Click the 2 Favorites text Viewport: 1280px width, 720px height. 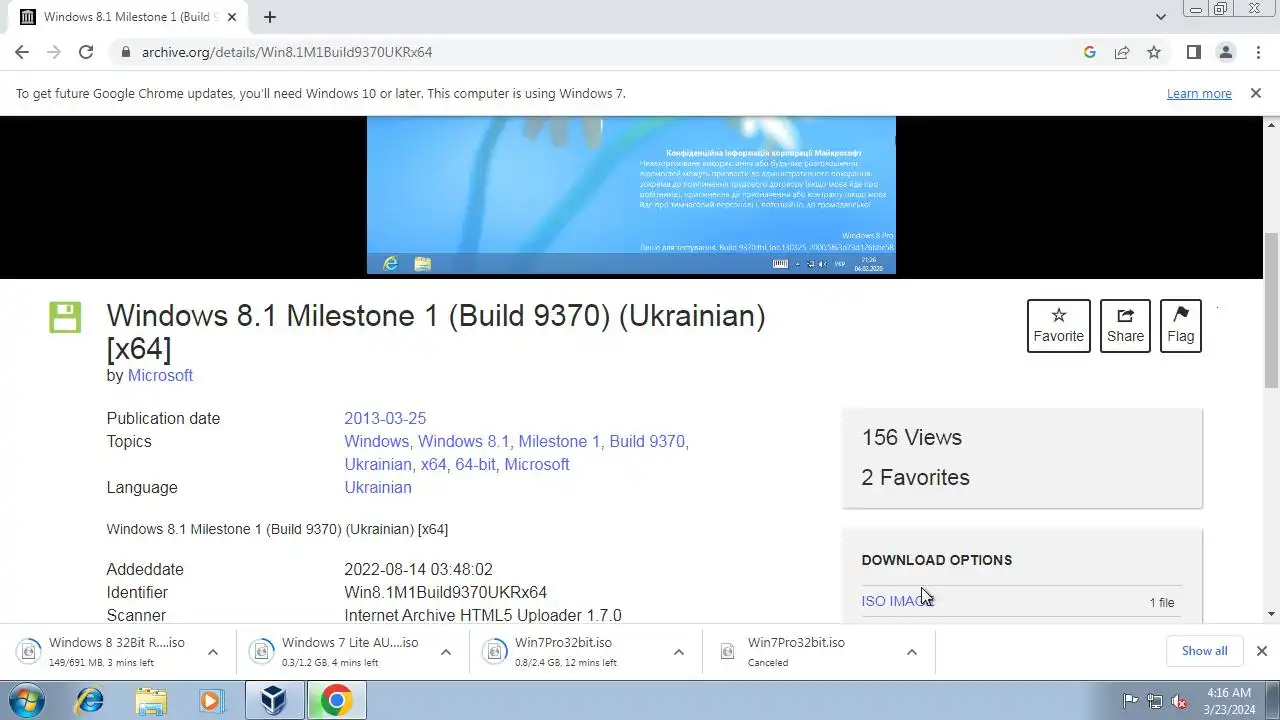coord(915,477)
